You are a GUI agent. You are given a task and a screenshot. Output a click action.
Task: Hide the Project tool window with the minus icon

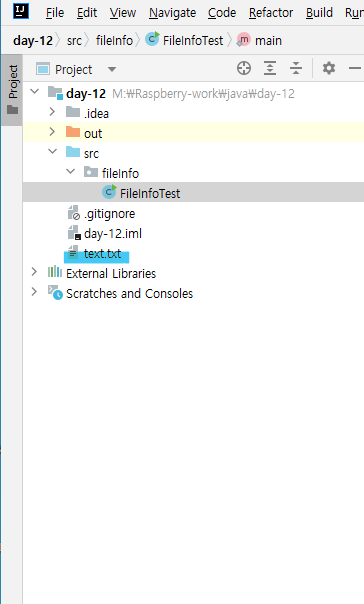[x=355, y=68]
